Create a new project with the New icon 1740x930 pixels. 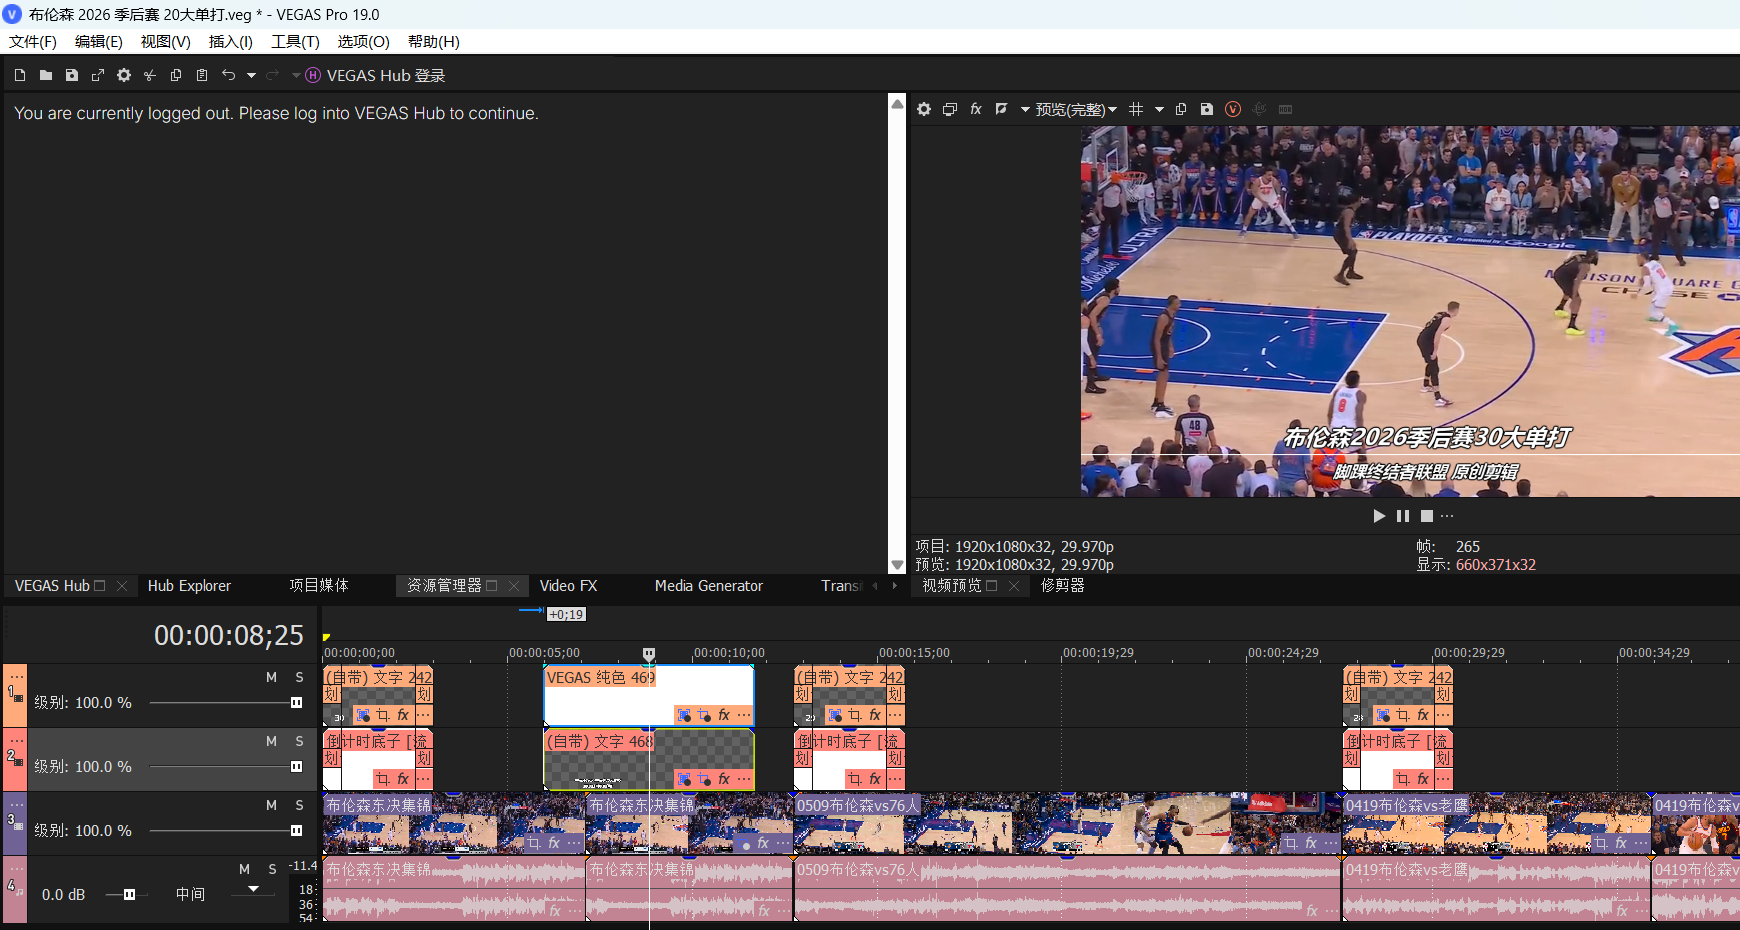coord(20,75)
